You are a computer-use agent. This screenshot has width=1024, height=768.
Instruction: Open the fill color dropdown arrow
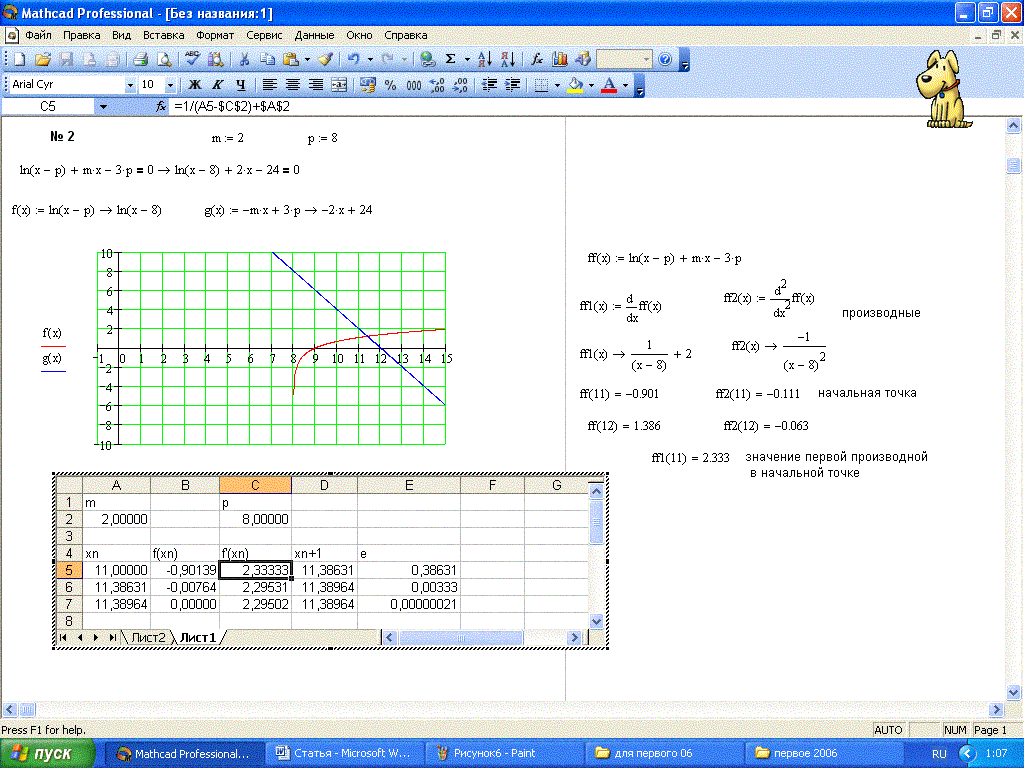(591, 85)
